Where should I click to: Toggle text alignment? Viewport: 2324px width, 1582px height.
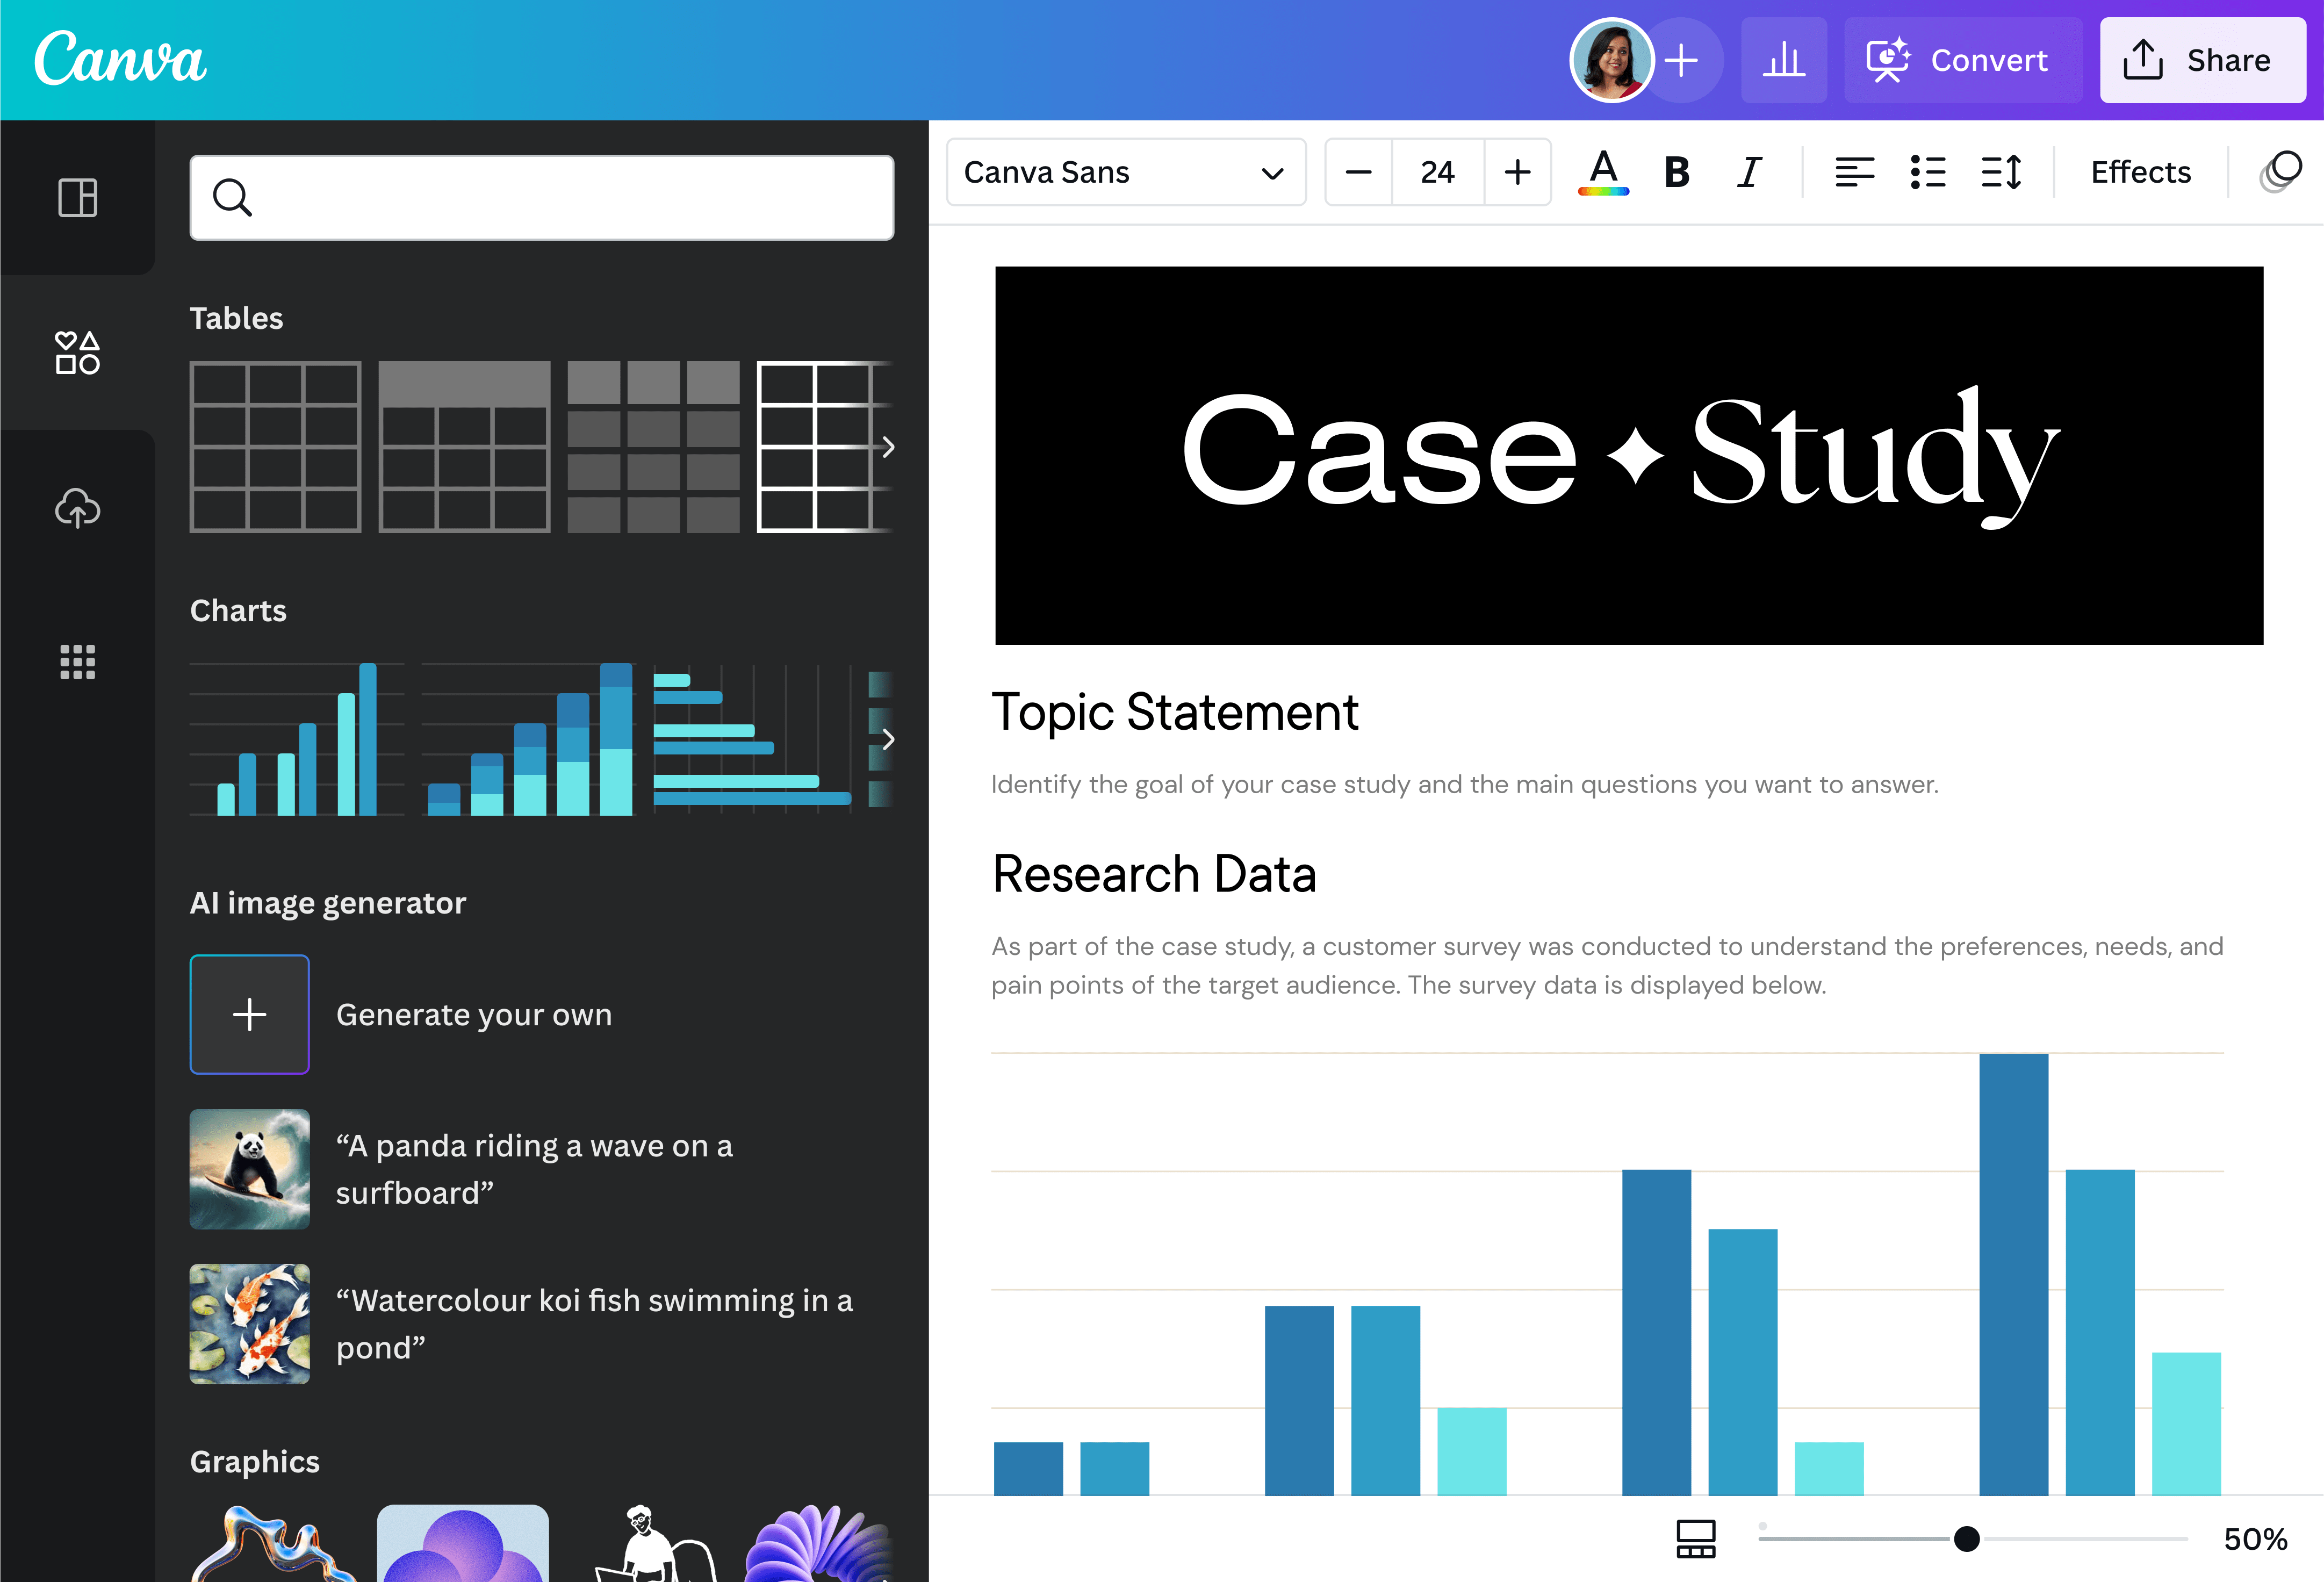[x=1855, y=172]
